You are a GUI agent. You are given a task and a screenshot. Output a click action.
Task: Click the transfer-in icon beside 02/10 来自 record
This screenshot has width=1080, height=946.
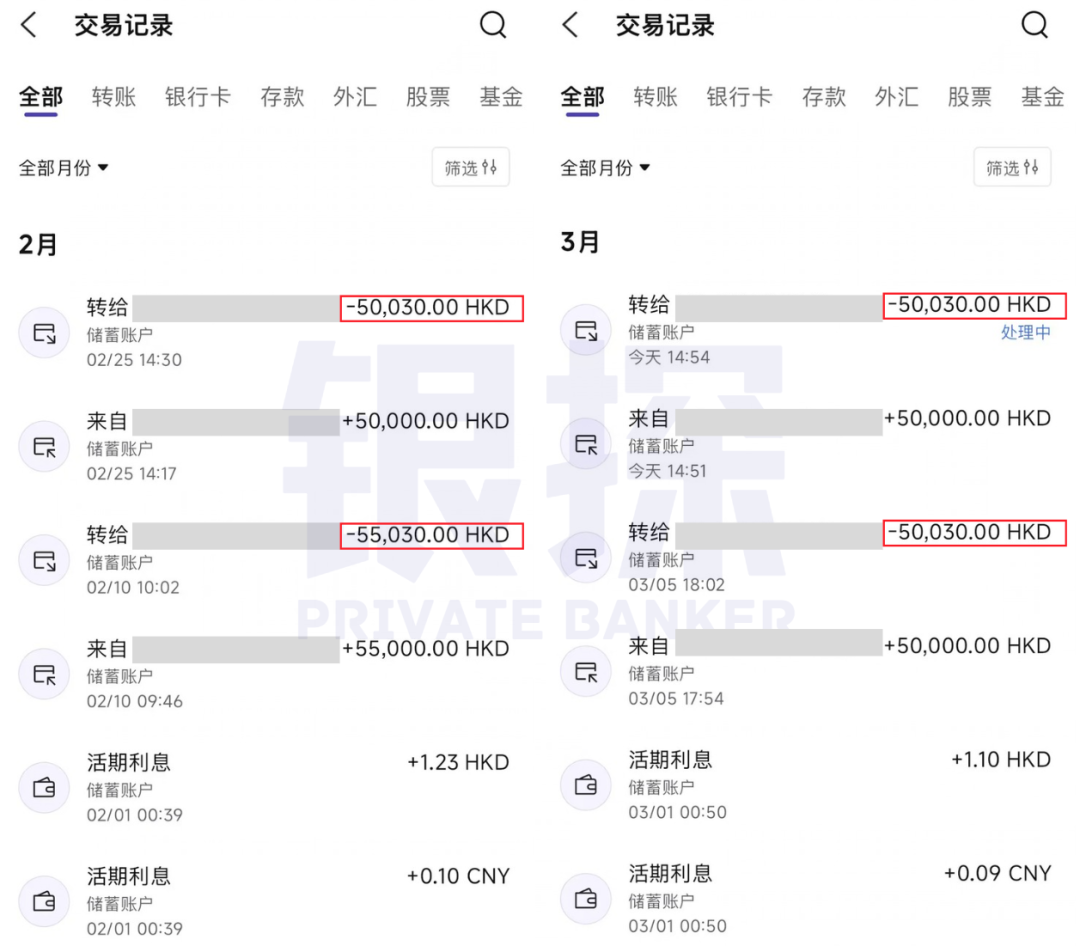(x=45, y=674)
